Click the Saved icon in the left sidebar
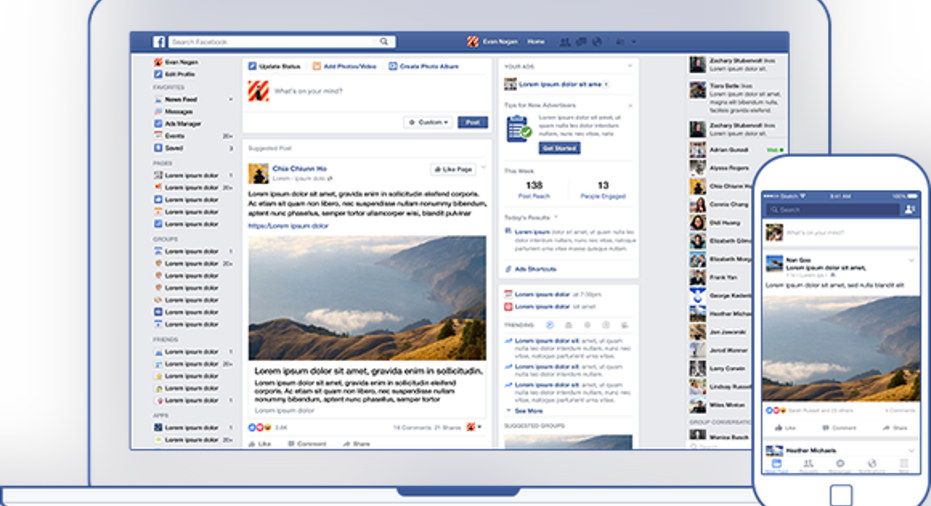The height and width of the screenshot is (506, 931). 158,148
